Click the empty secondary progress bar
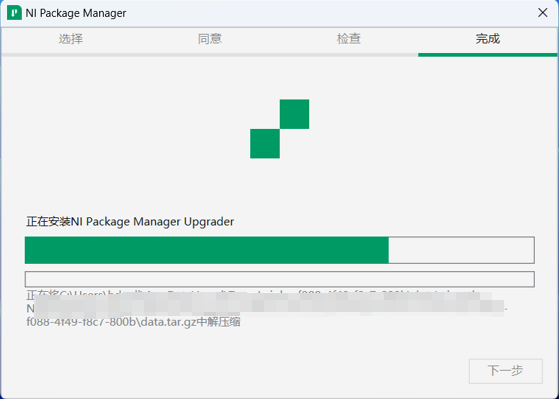559x399 pixels. pos(280,279)
